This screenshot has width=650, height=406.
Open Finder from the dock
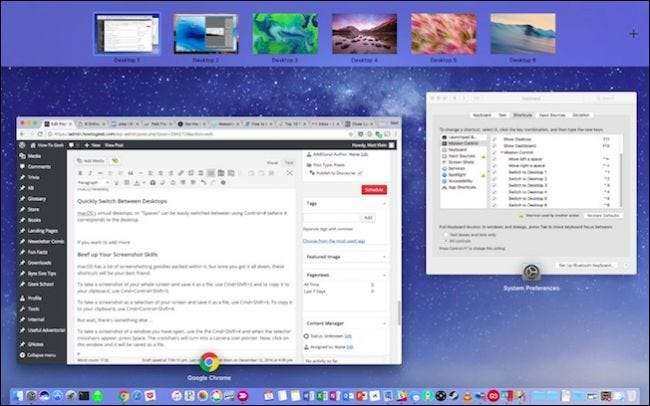pyautogui.click(x=18, y=396)
